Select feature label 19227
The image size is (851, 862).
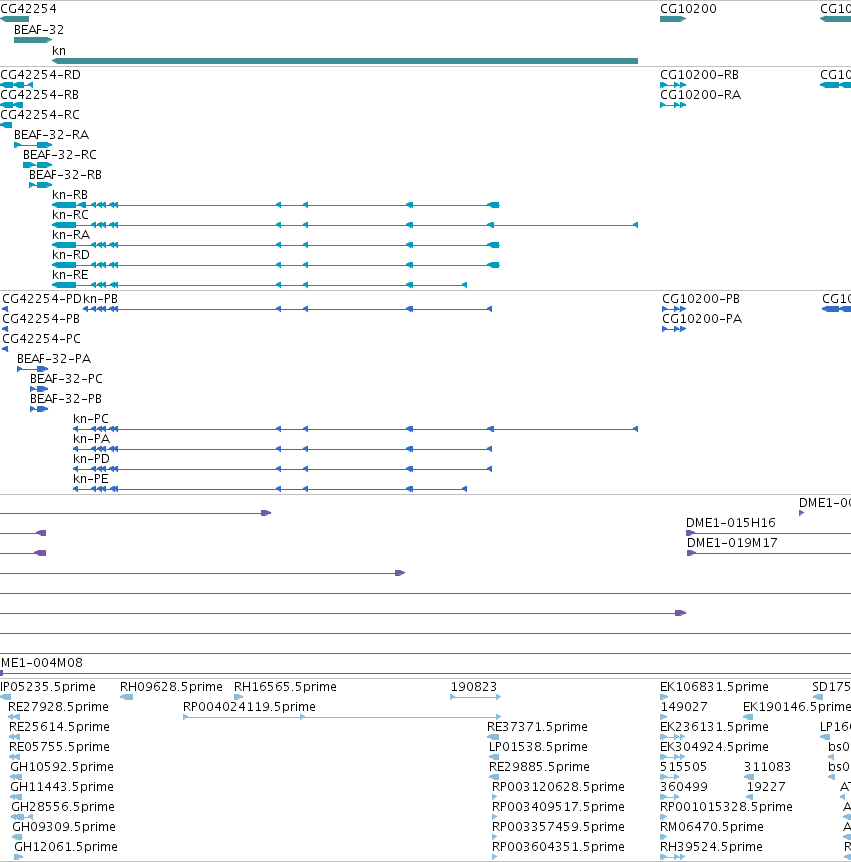coord(766,787)
